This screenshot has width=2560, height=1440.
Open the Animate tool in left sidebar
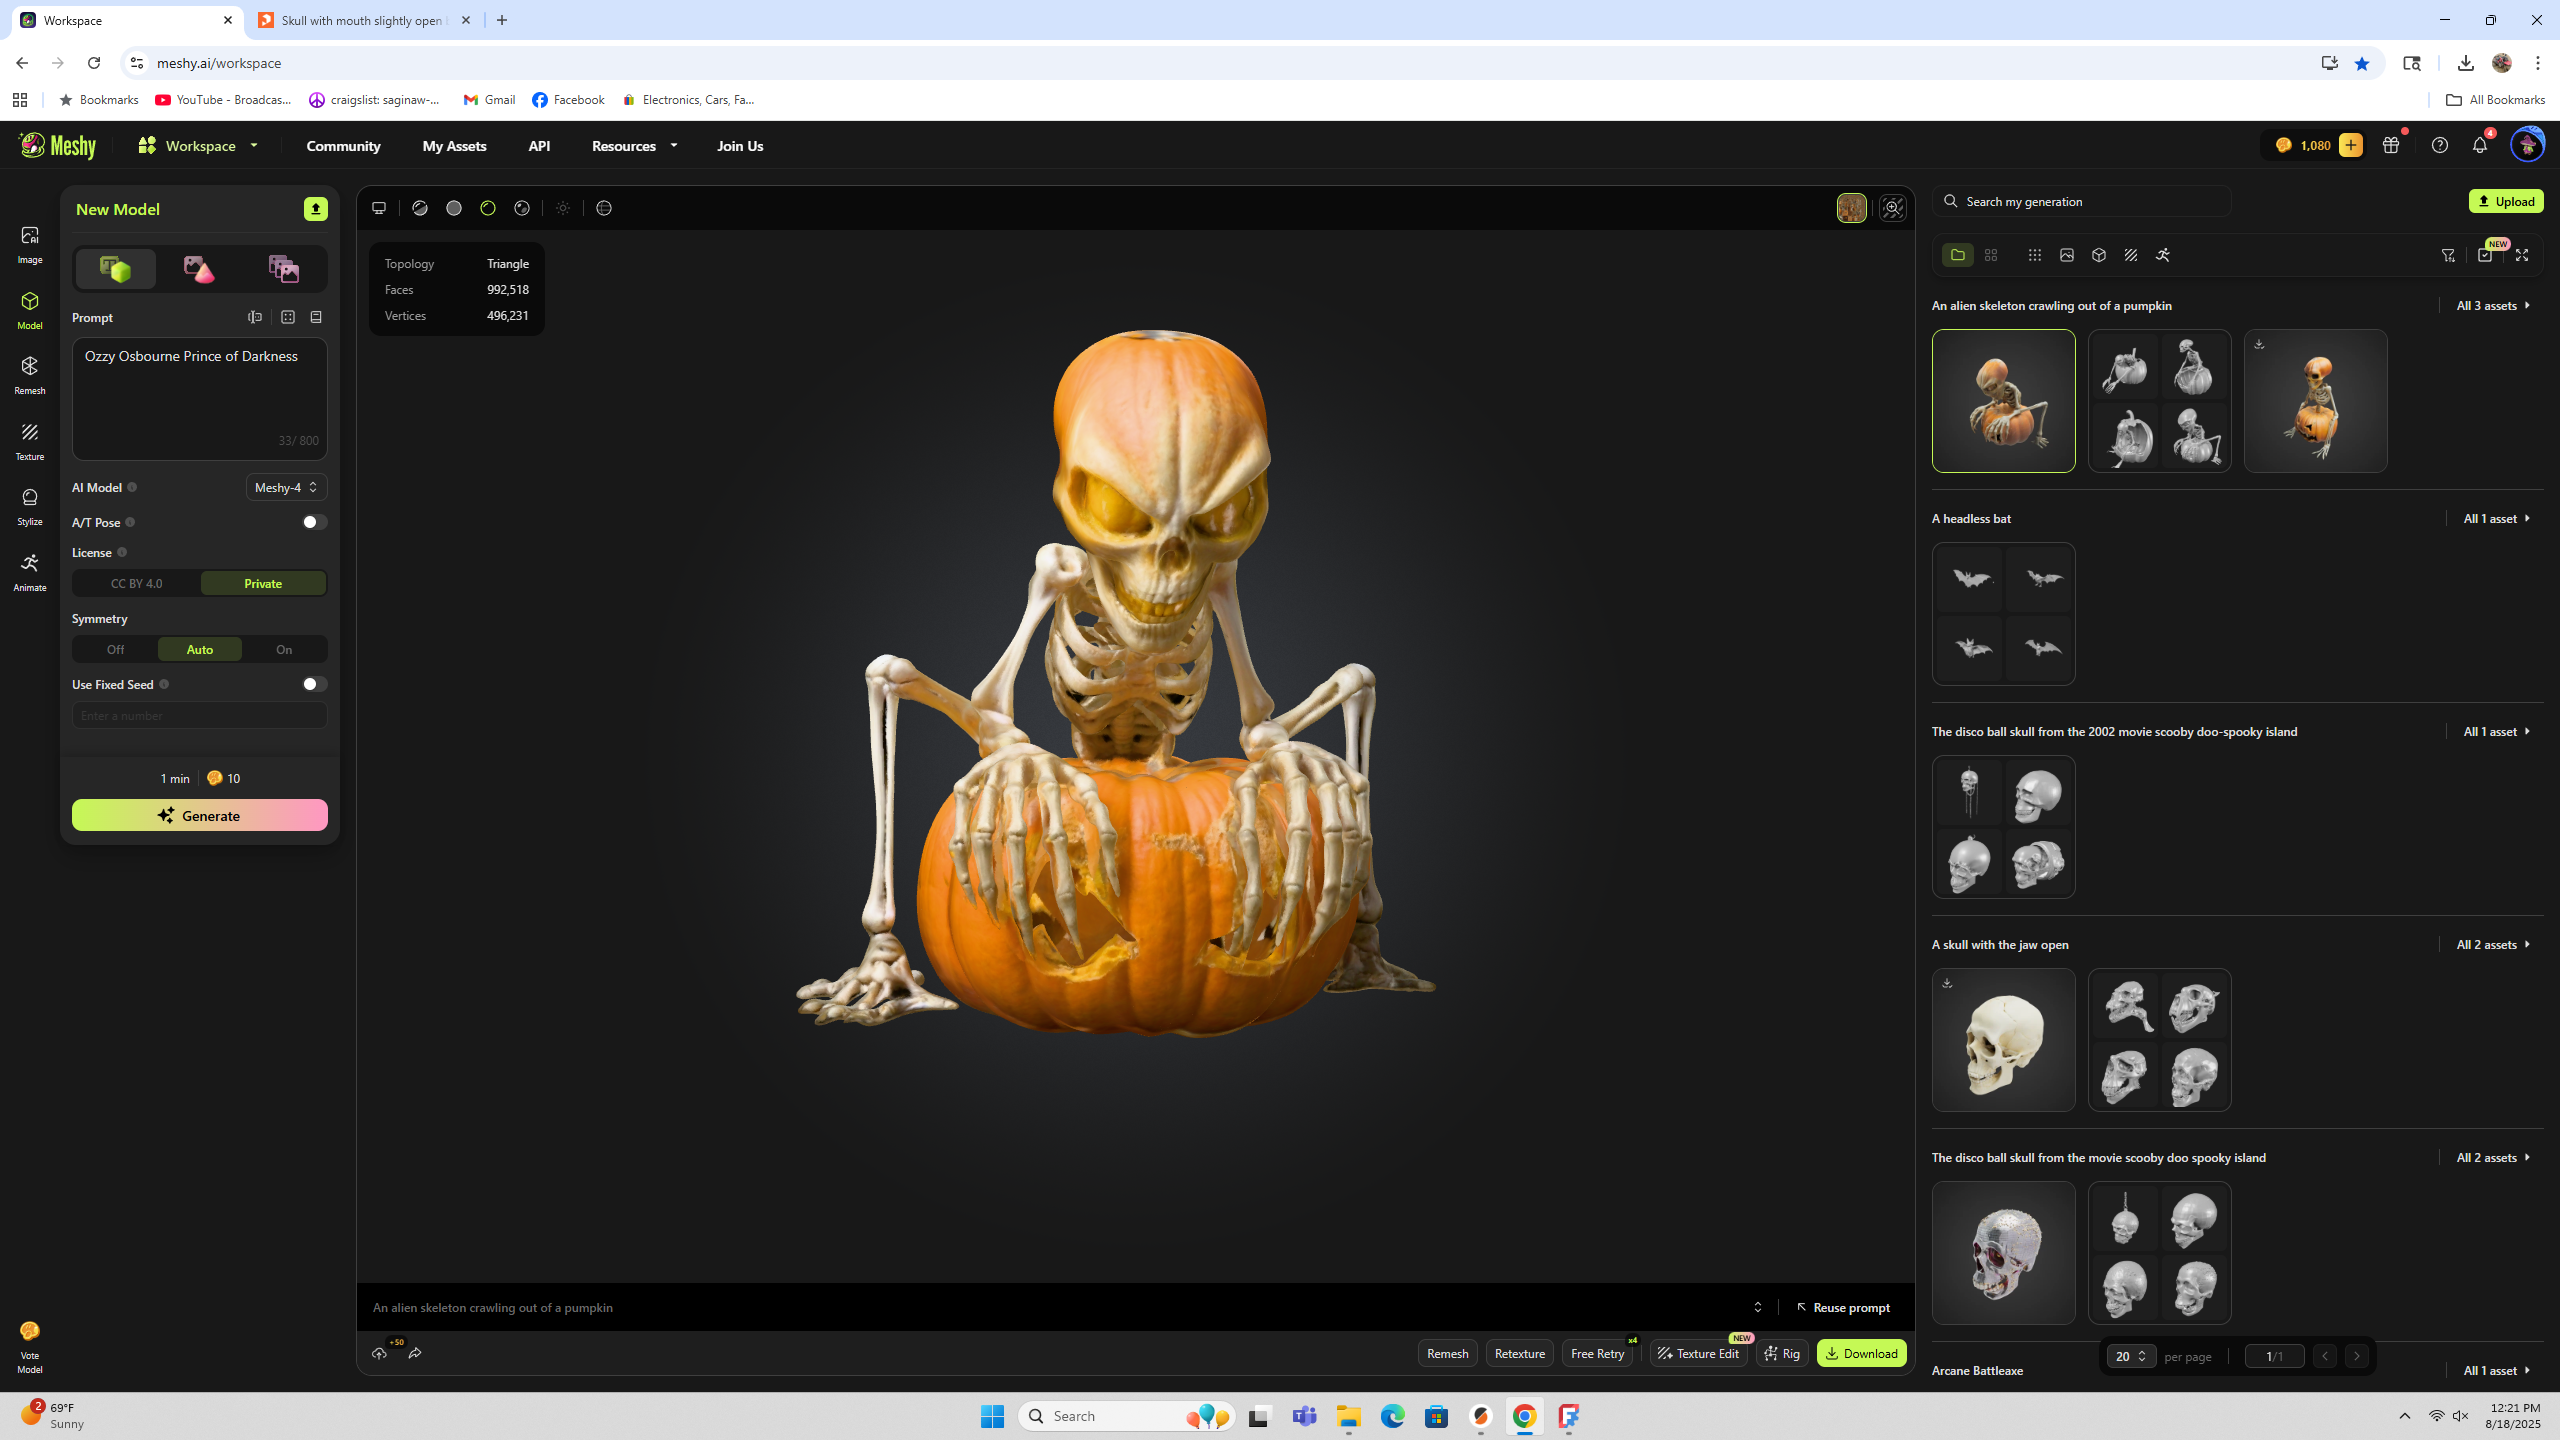(30, 572)
